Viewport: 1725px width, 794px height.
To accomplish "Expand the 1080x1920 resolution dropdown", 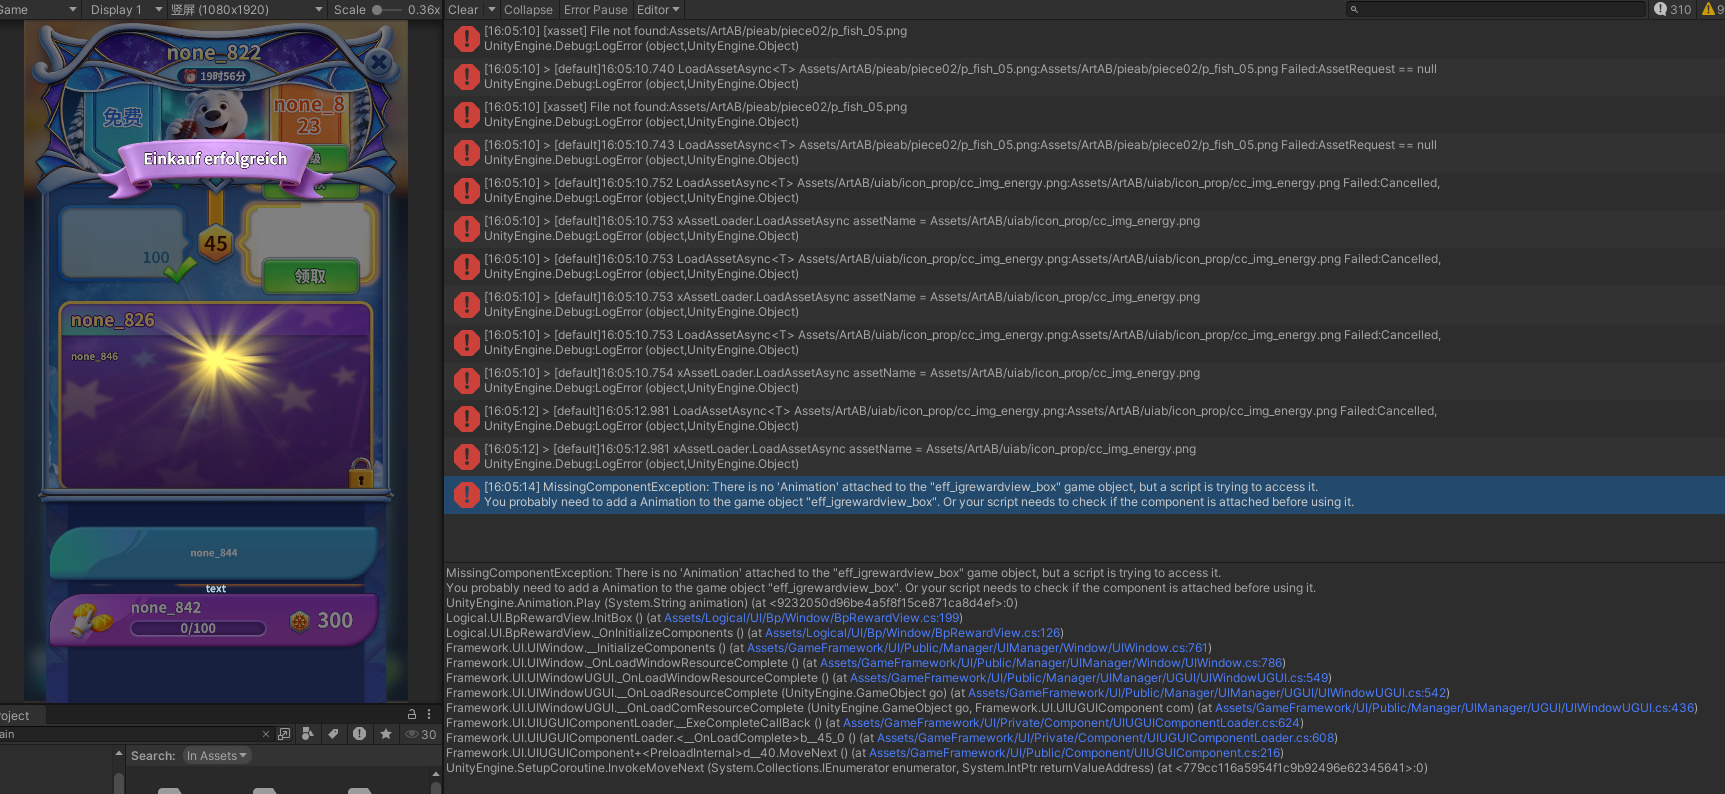I will 246,9.
